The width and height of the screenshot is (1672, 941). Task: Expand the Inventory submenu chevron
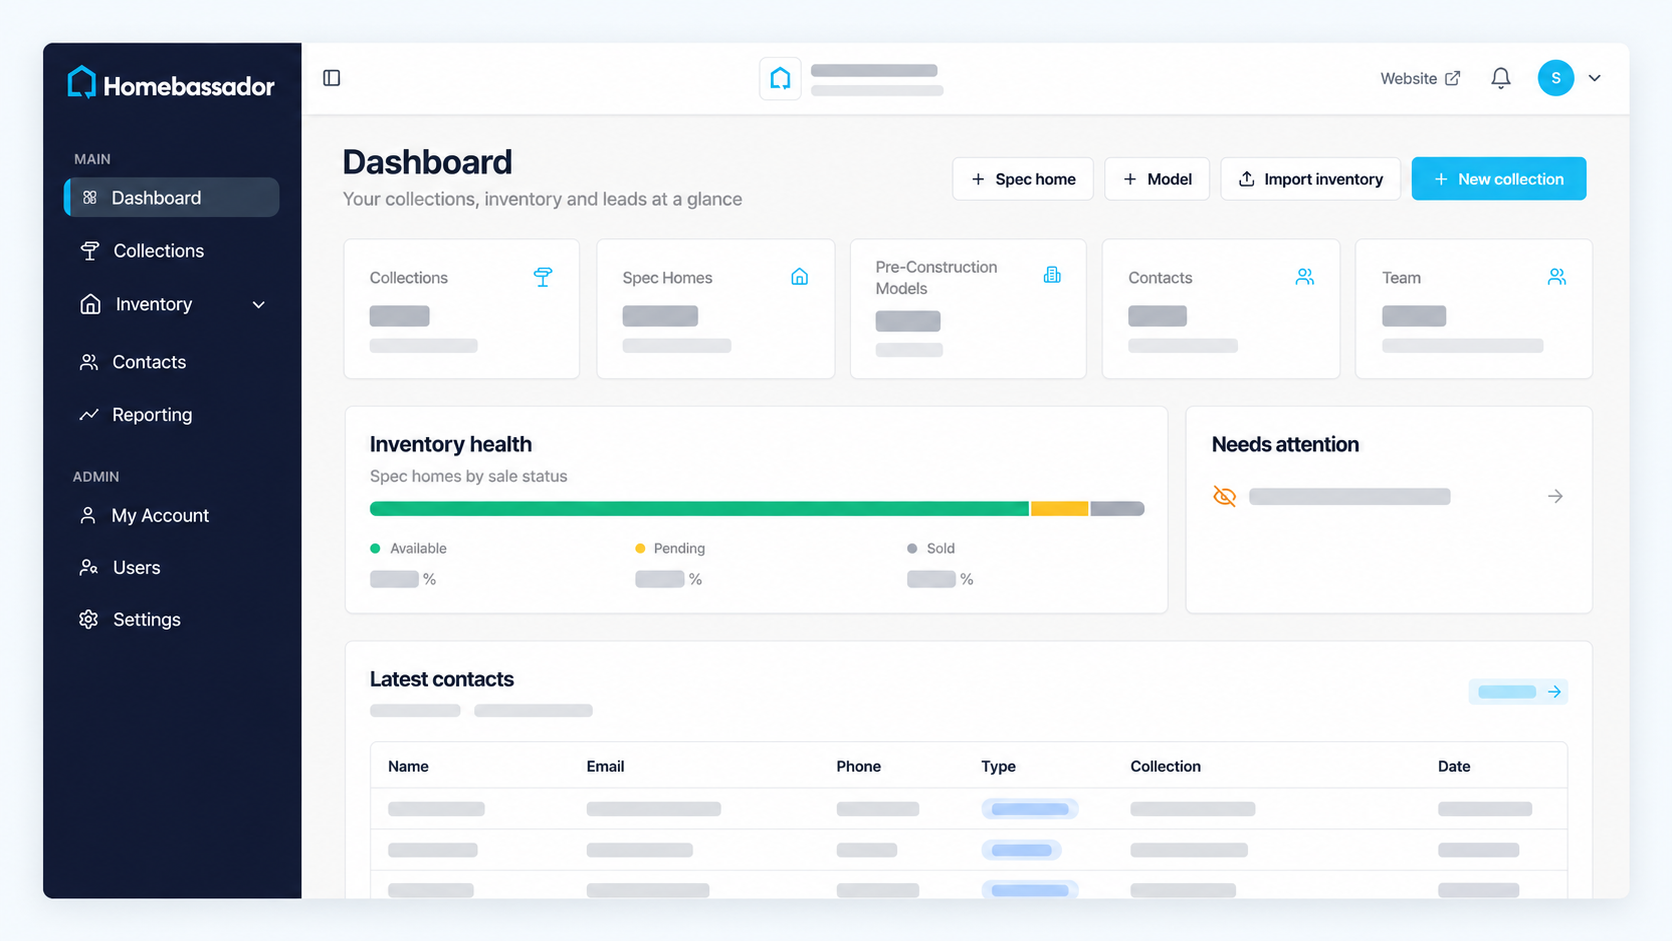(x=259, y=305)
